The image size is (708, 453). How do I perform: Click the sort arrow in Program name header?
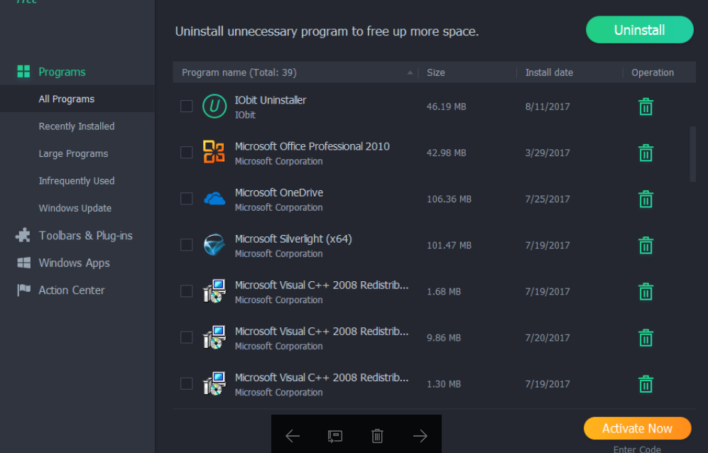tap(410, 73)
